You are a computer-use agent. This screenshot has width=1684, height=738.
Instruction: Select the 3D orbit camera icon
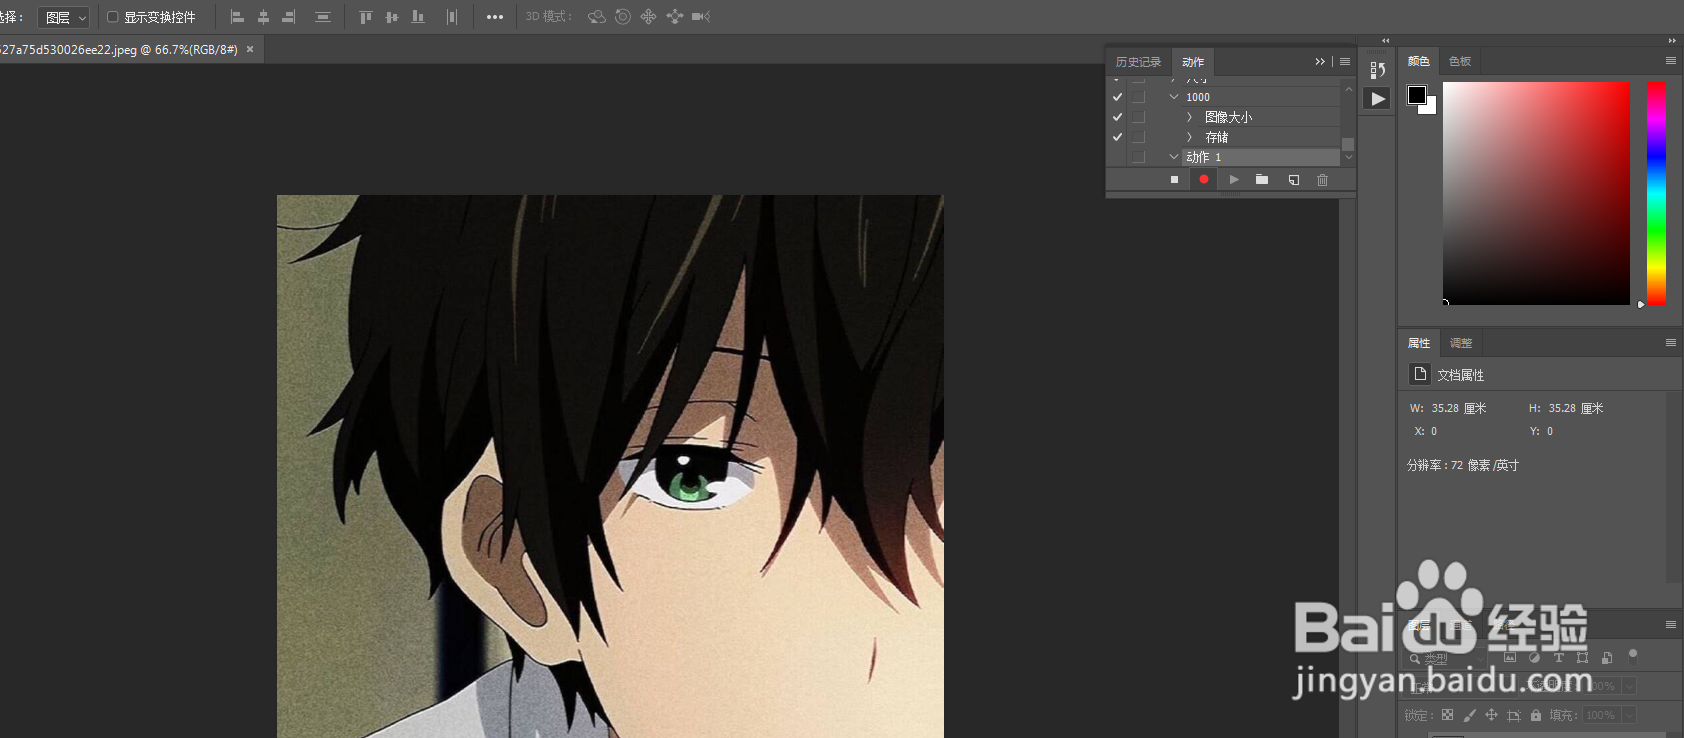(x=597, y=17)
